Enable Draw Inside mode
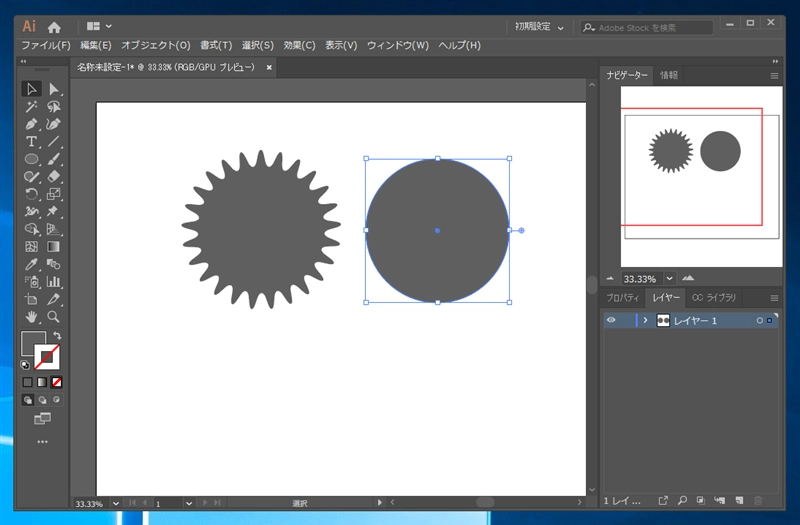800x525 pixels. click(x=57, y=400)
